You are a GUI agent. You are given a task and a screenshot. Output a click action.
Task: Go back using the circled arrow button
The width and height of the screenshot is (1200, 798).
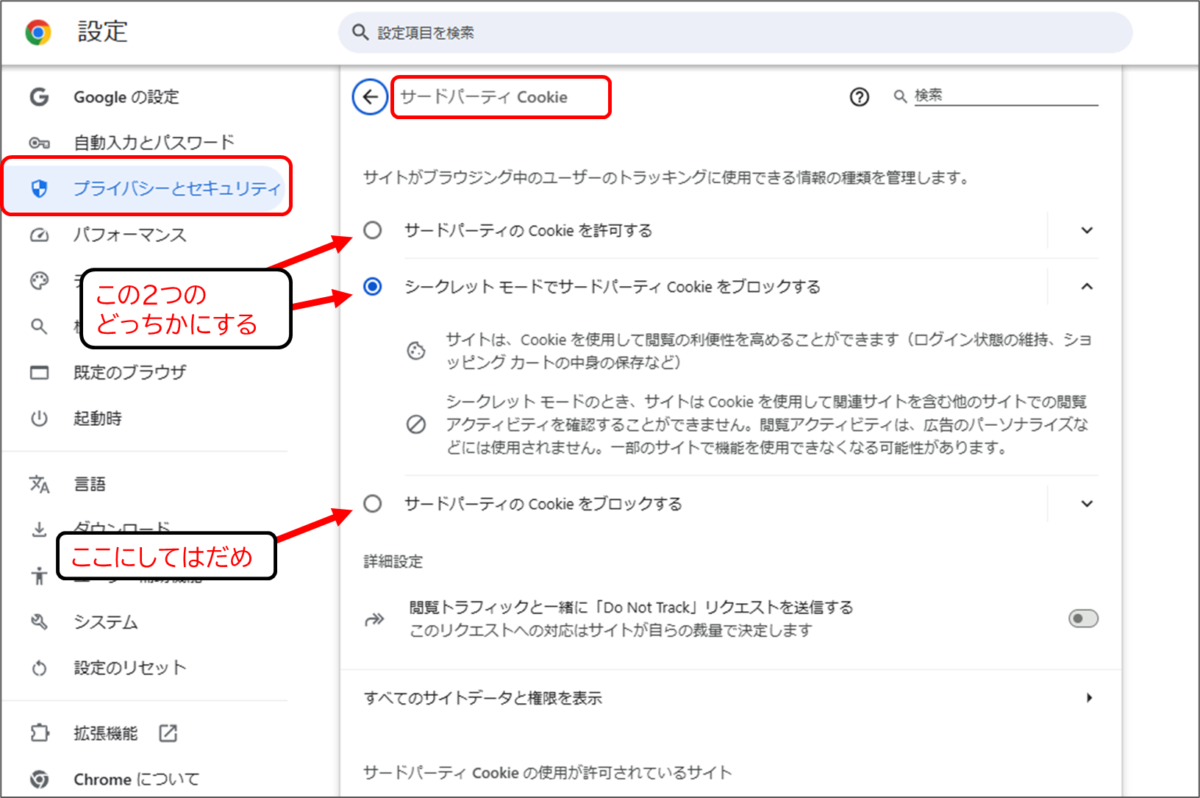coord(370,97)
